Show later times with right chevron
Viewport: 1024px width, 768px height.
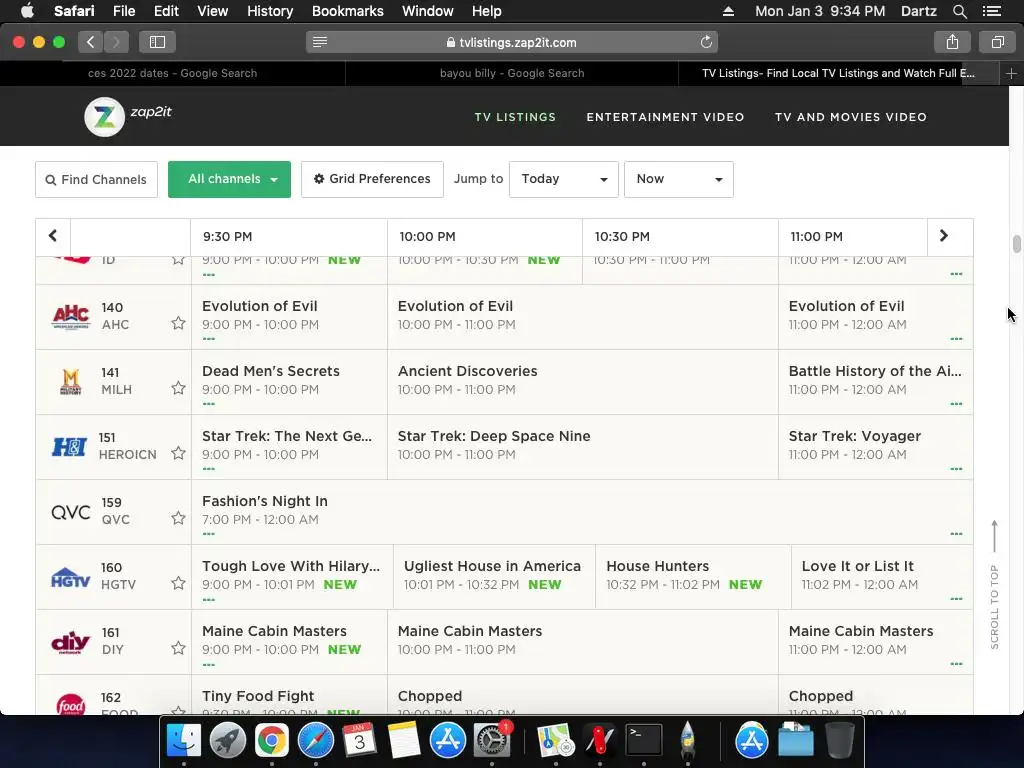pos(944,236)
